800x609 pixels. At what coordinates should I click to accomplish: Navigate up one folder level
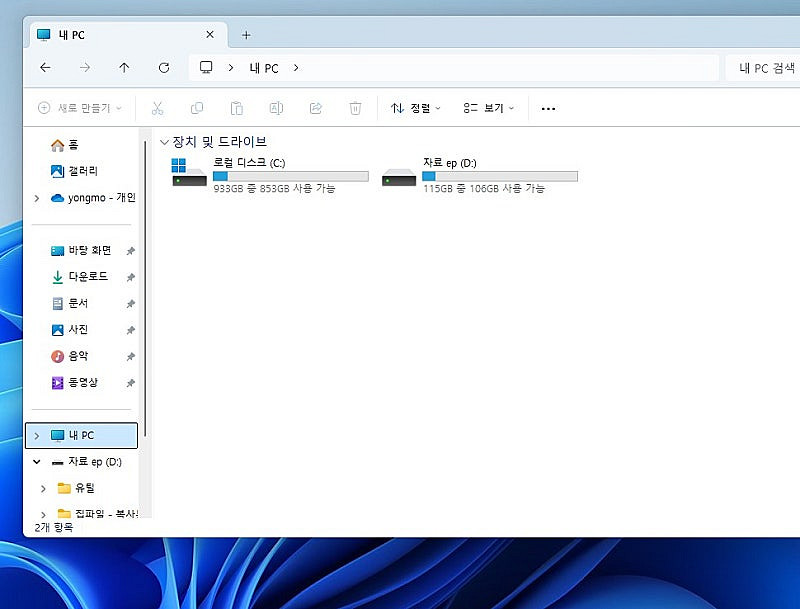[x=124, y=67]
